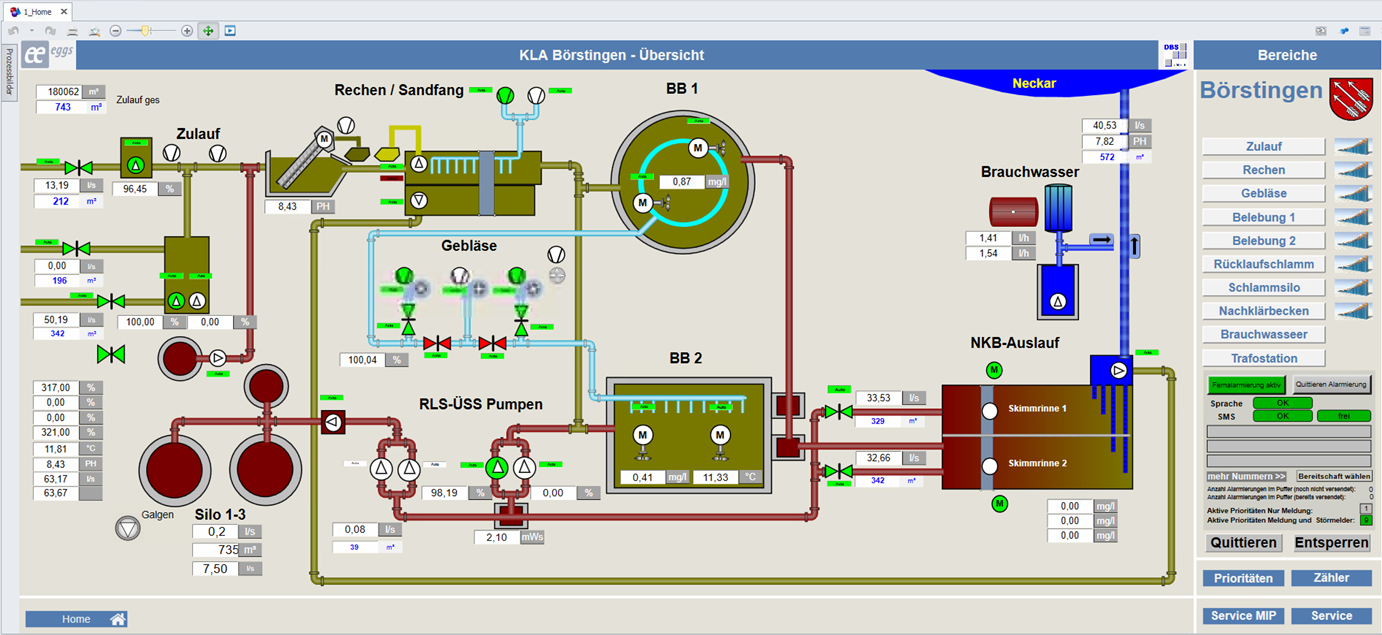Switch to the 1_Home tab

coord(37,10)
